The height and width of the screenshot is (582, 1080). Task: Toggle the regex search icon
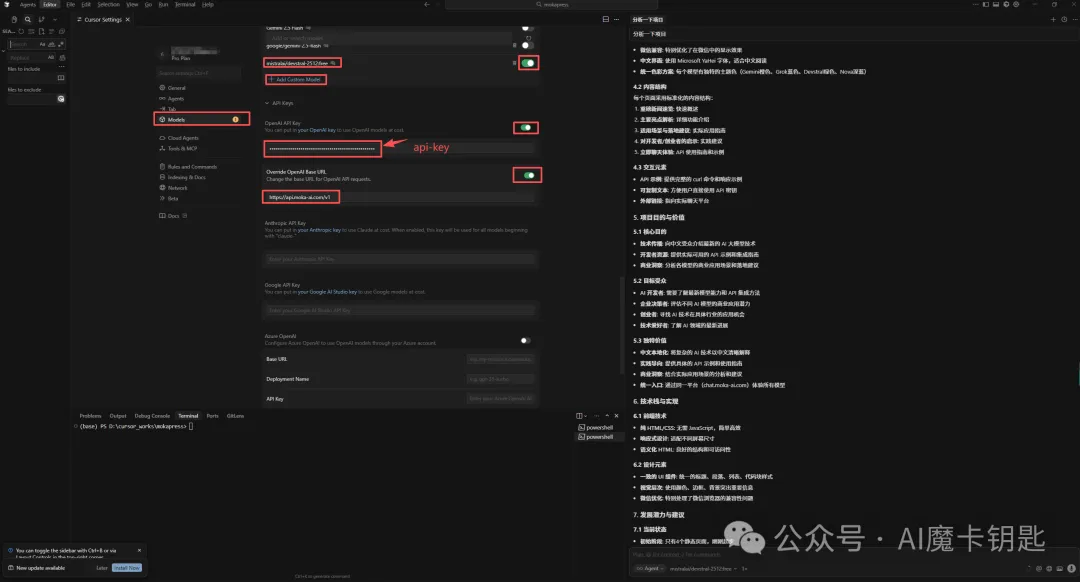pos(60,44)
